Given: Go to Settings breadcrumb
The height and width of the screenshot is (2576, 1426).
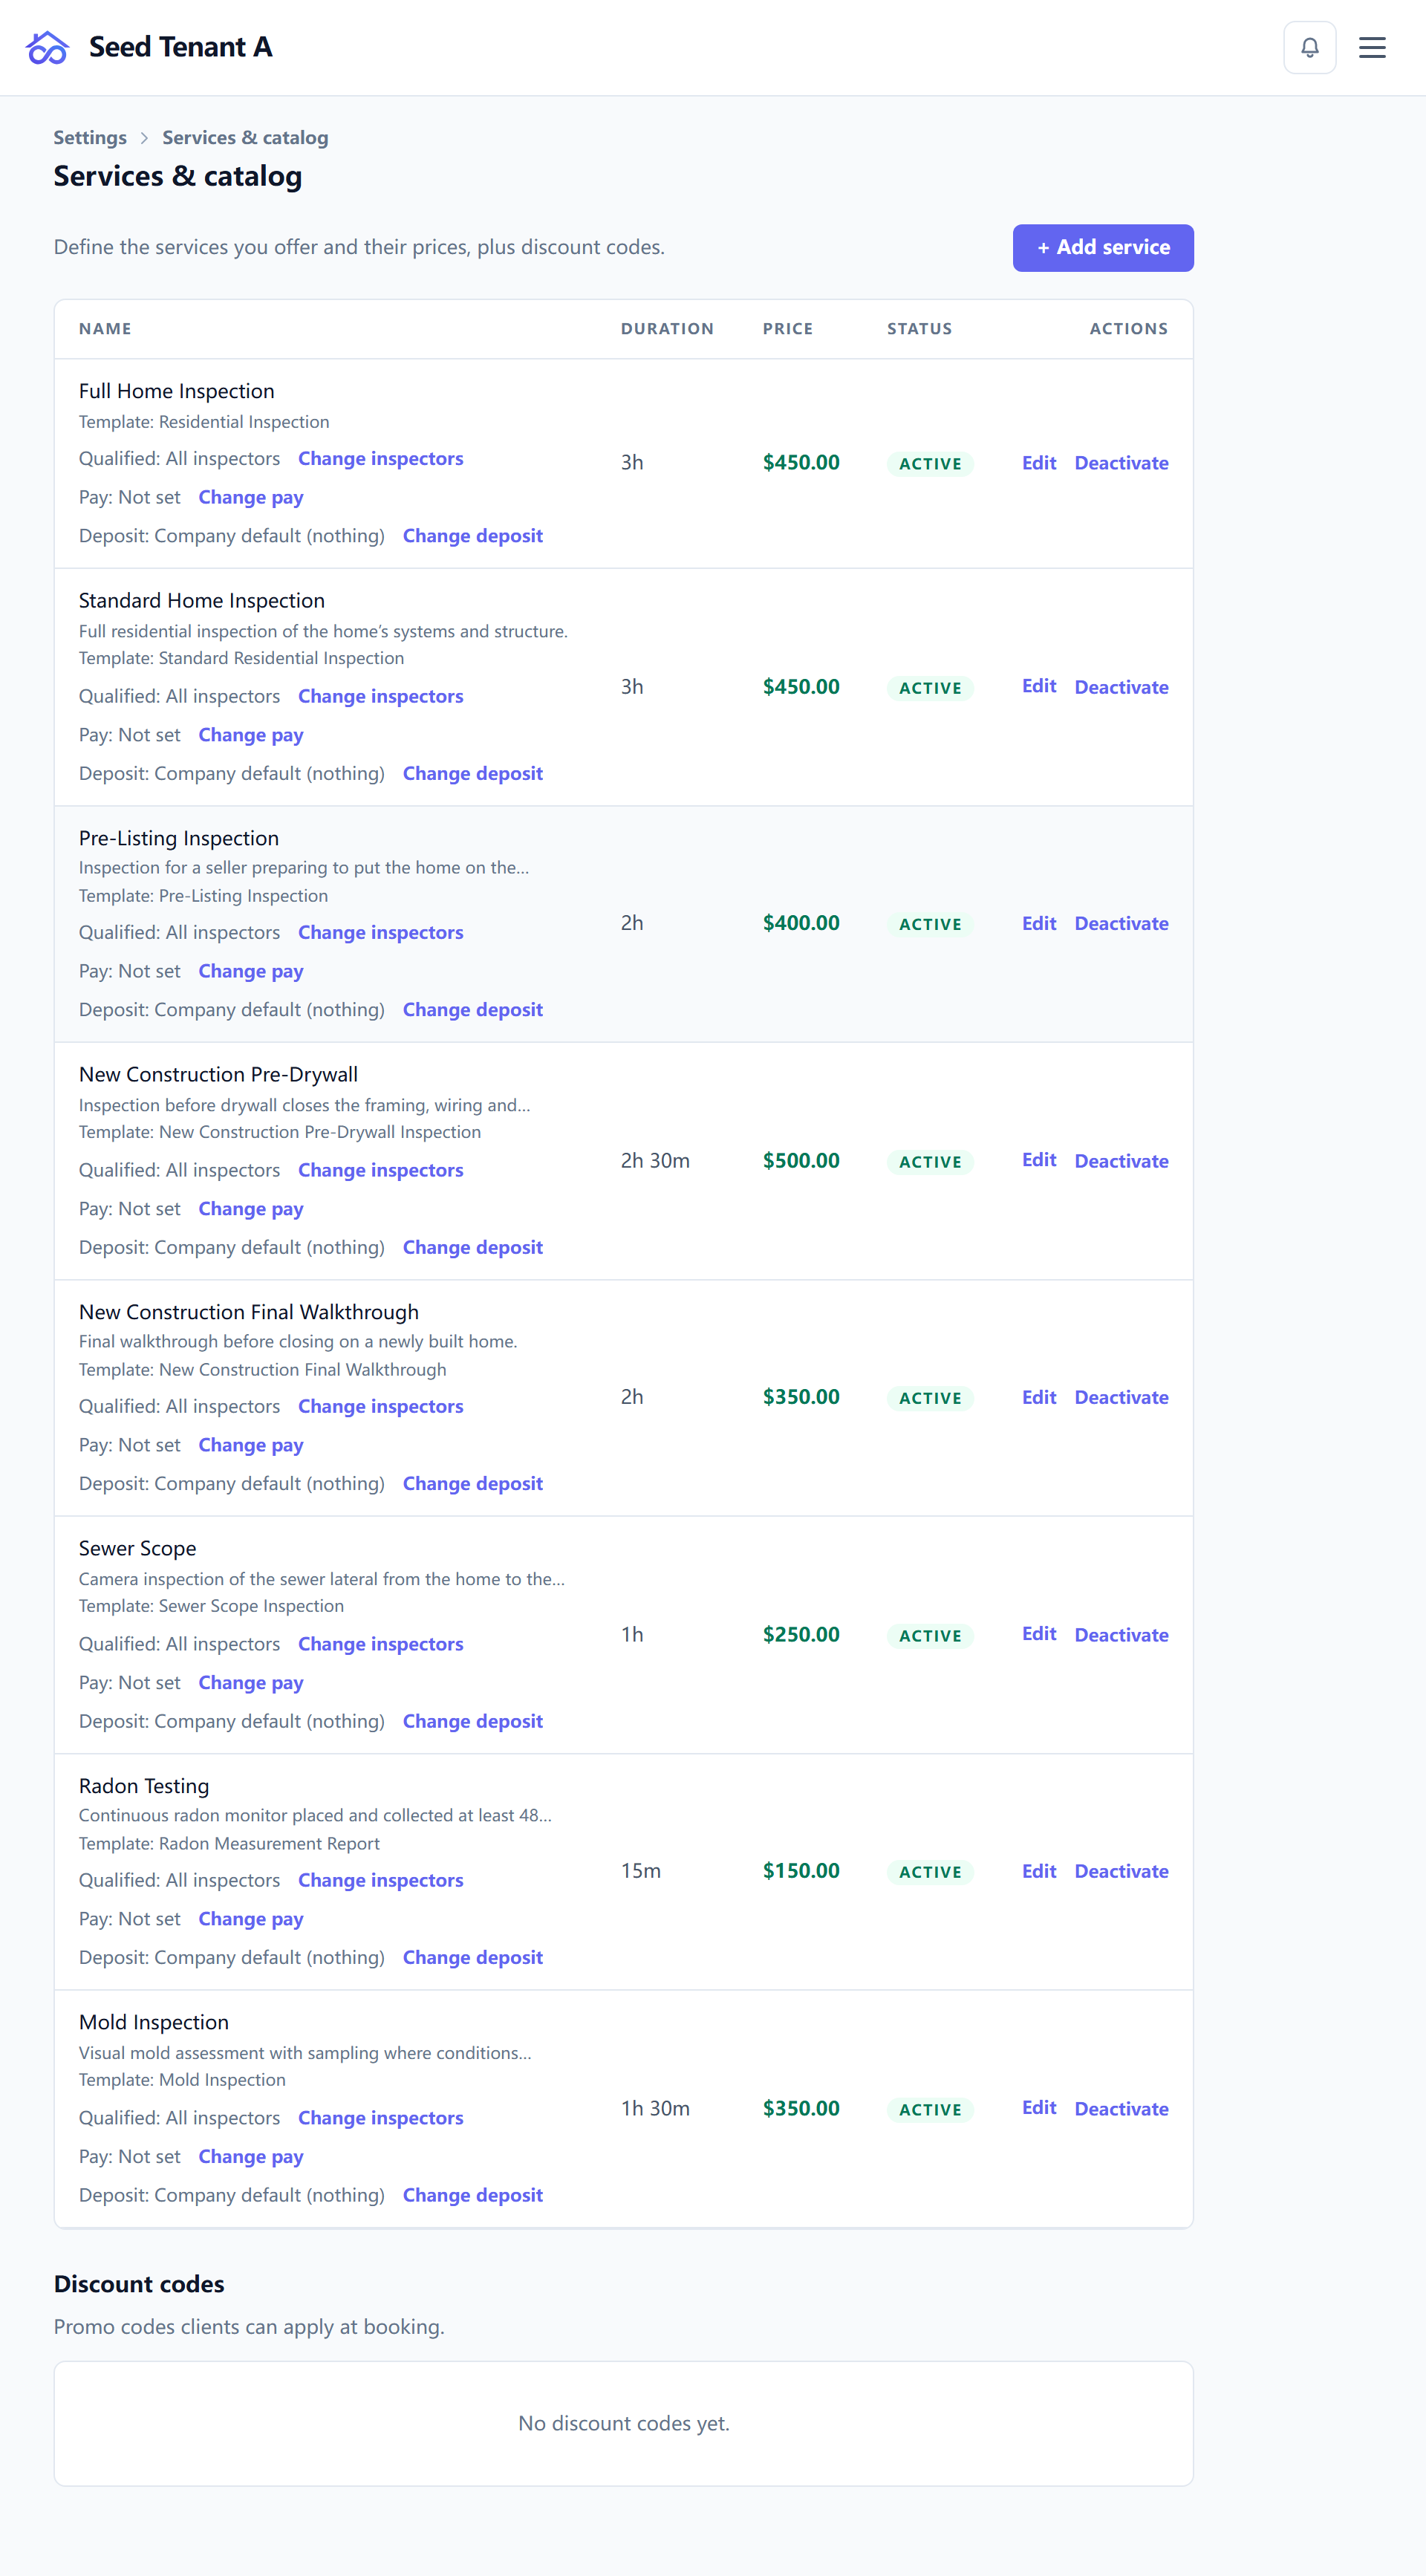Looking at the screenshot, I should [90, 137].
